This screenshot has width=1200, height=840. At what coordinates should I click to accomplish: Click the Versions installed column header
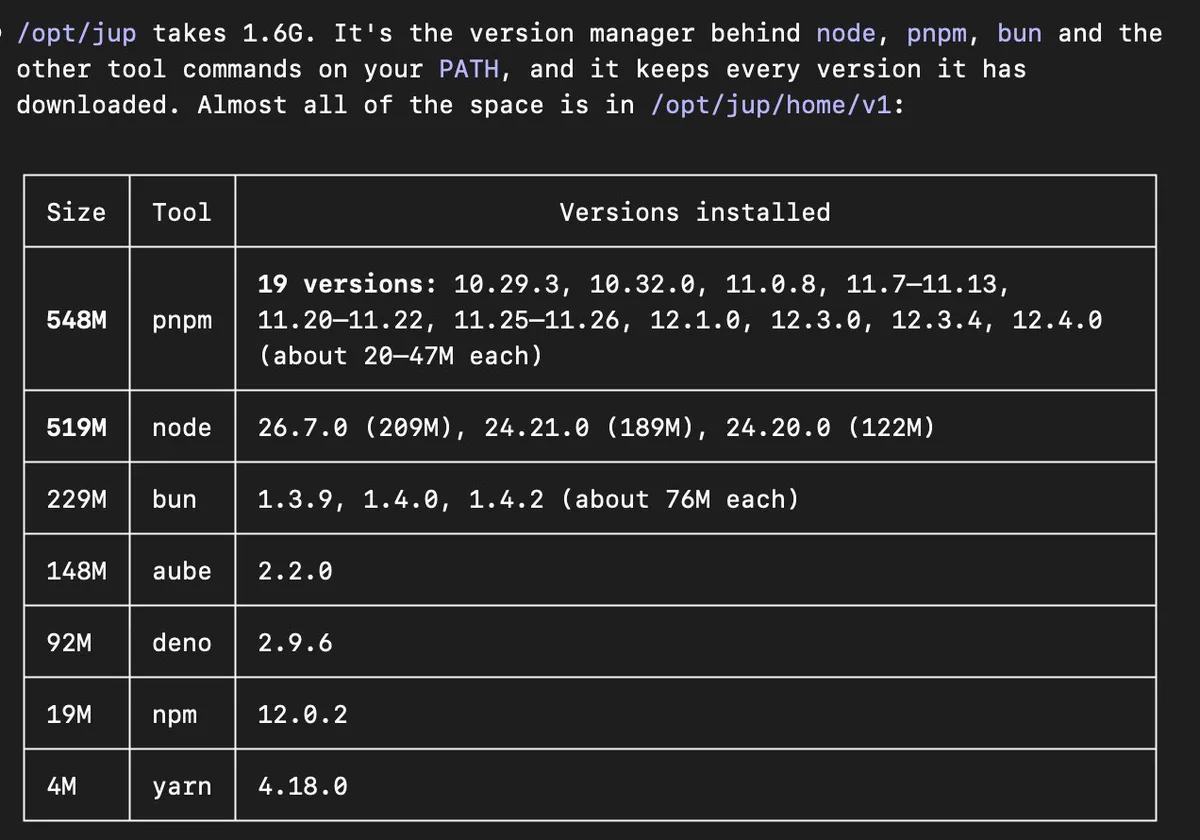pyautogui.click(x=695, y=212)
